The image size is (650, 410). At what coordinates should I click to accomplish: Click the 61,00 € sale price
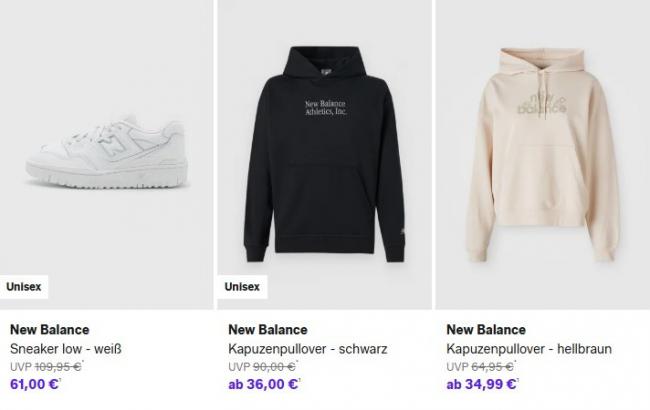click(34, 383)
